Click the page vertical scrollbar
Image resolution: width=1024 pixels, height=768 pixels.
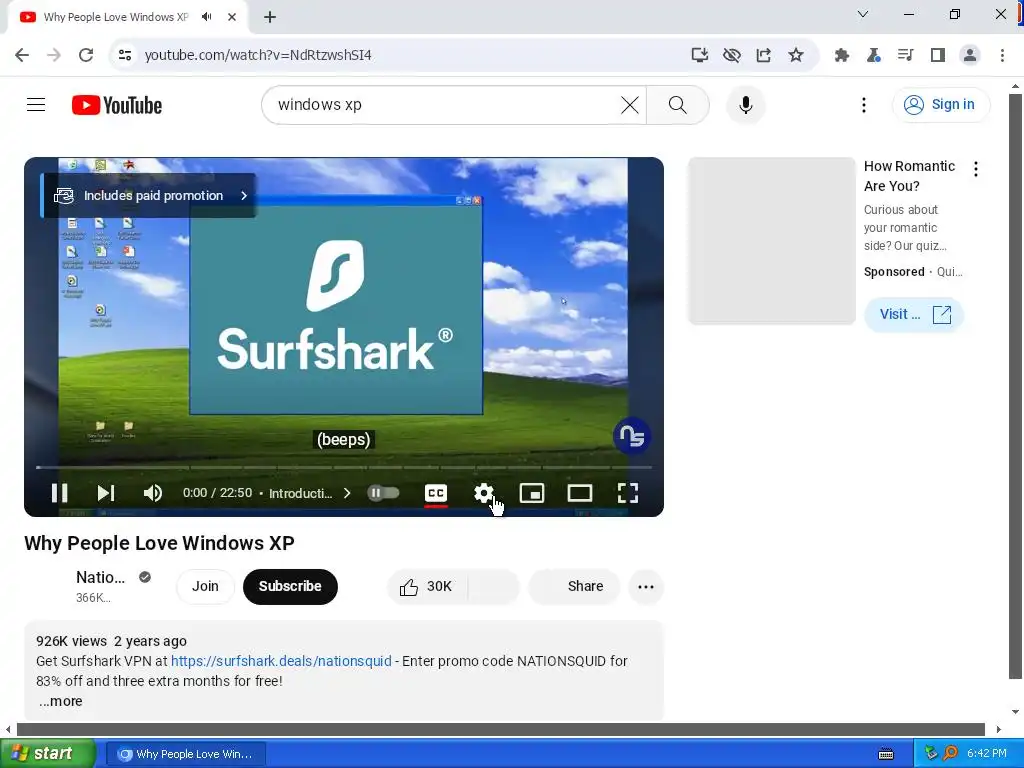[x=1015, y=387]
